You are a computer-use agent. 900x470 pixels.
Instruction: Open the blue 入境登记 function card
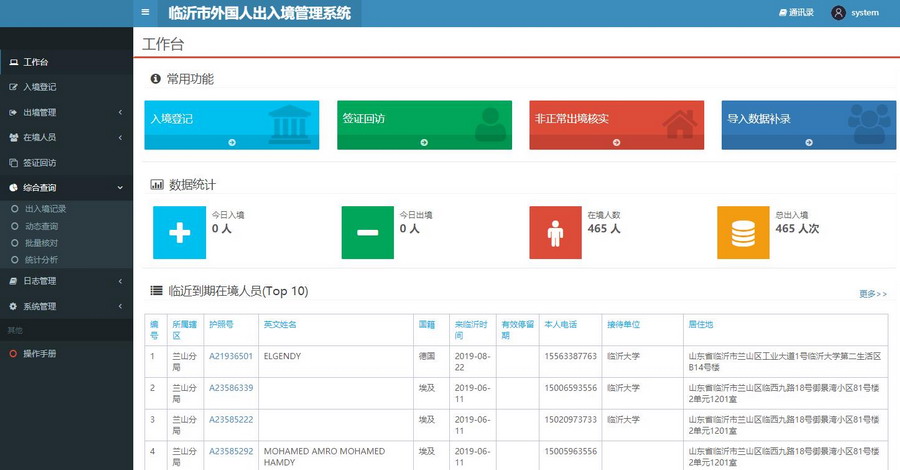tap(231, 125)
